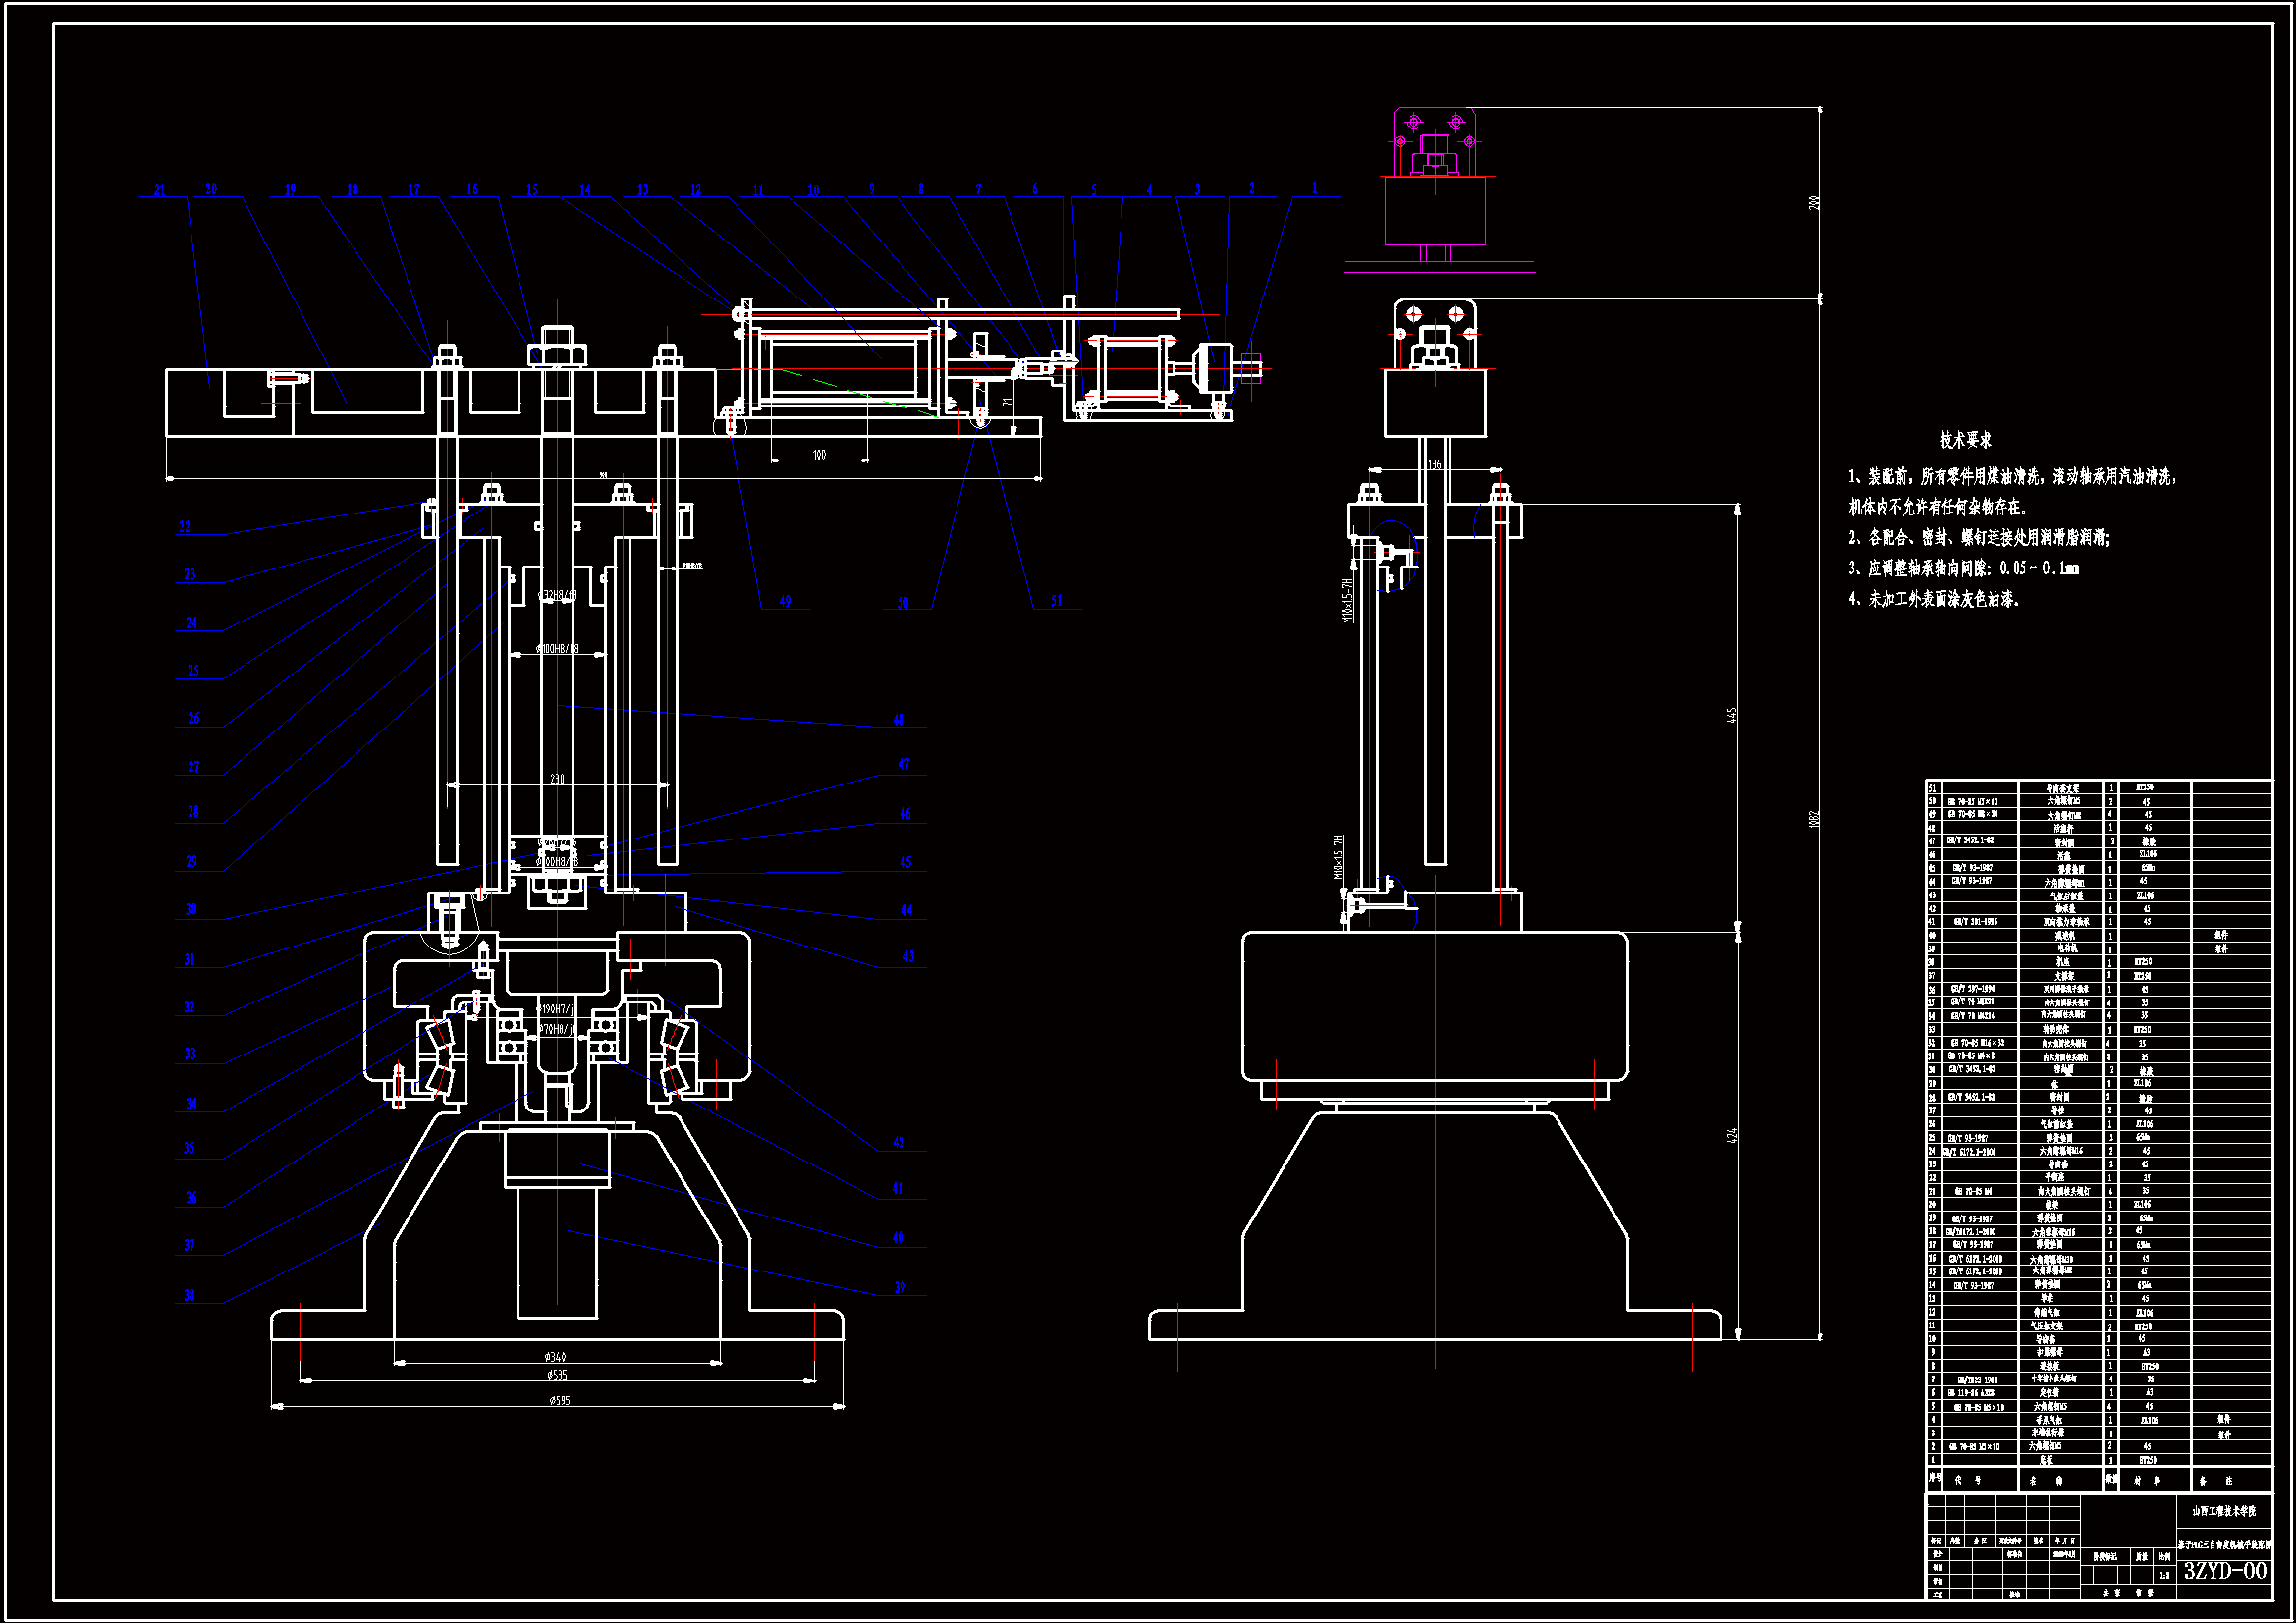This screenshot has width=2296, height=1623.
Task: Select part callout number 51
Action: (1057, 602)
